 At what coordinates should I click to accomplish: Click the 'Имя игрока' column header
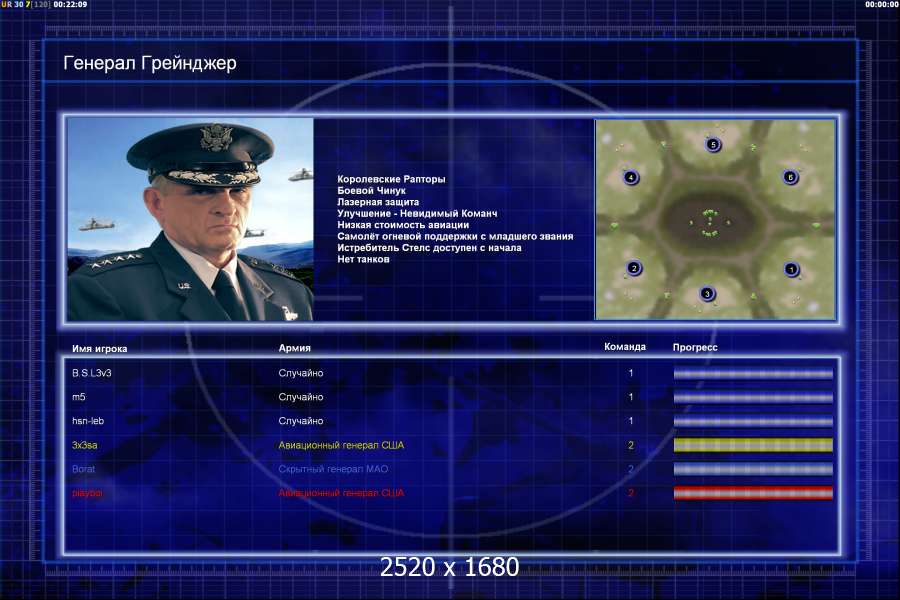100,349
